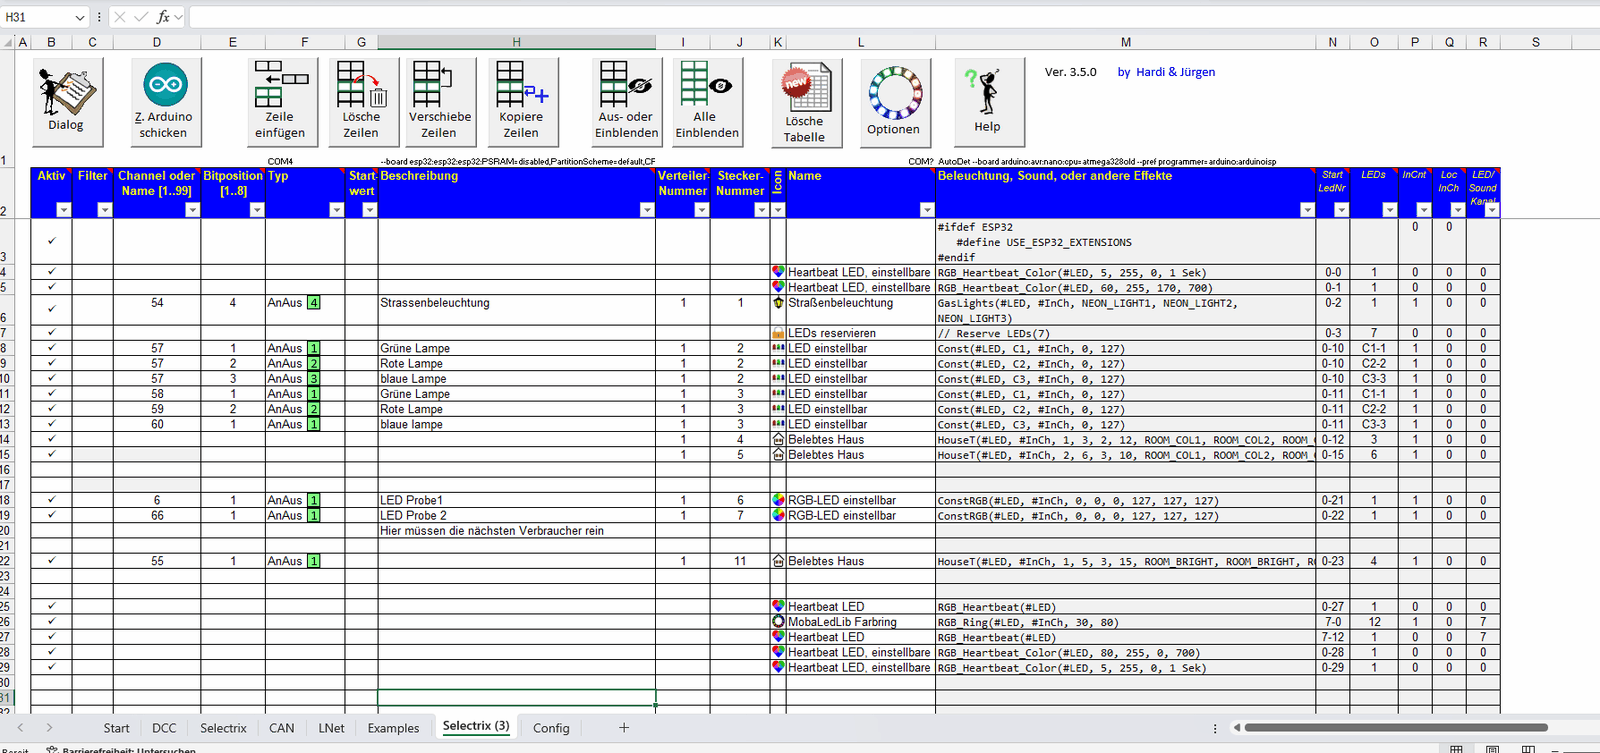1600x753 pixels.
Task: Click the 'Zeile einfügen' insert row icon
Action: pos(281,100)
